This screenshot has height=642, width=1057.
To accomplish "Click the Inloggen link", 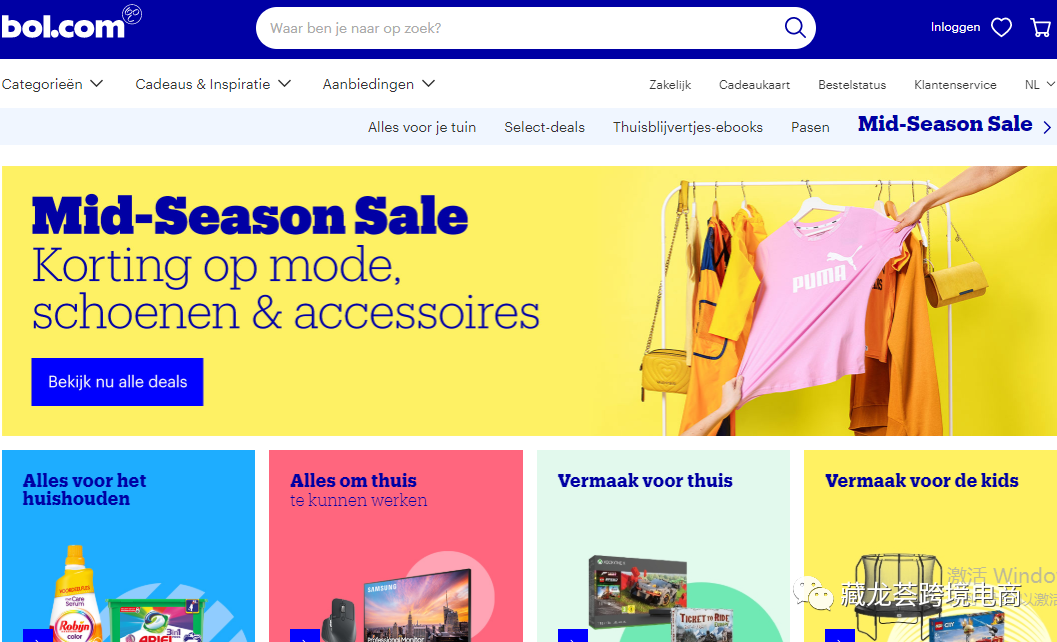I will (955, 28).
